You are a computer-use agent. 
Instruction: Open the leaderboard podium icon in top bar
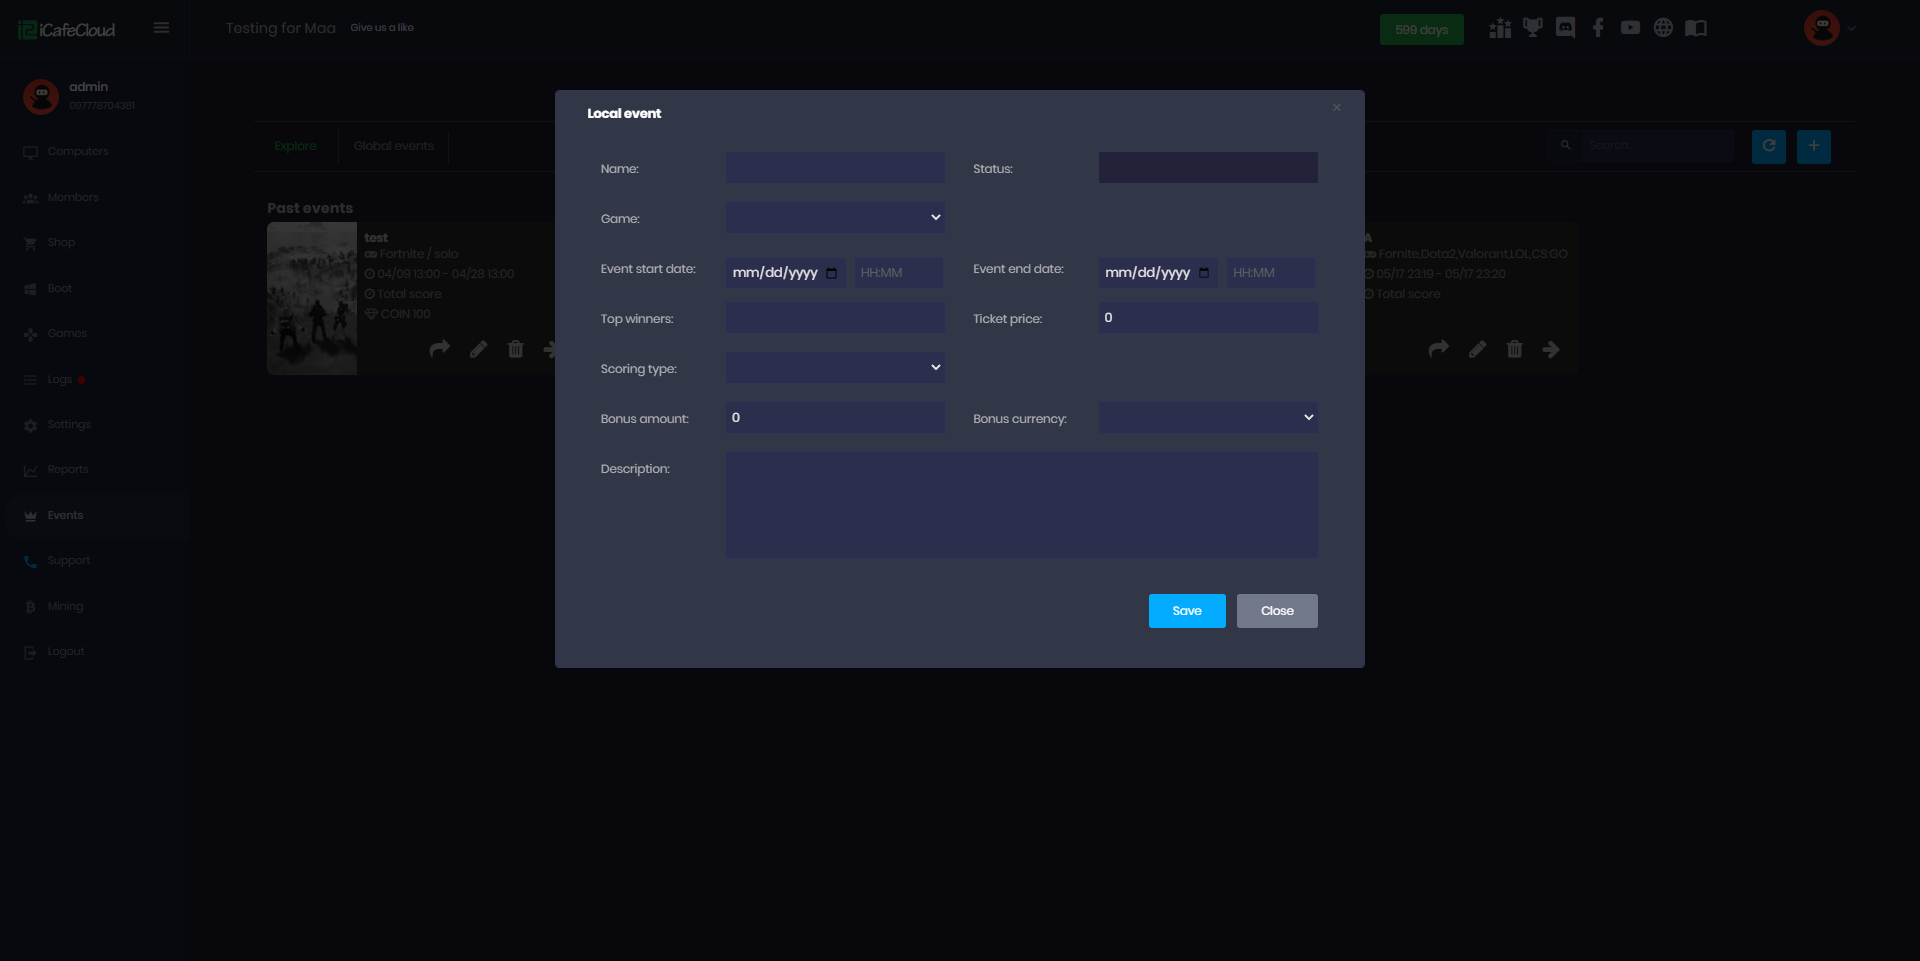pos(1500,28)
